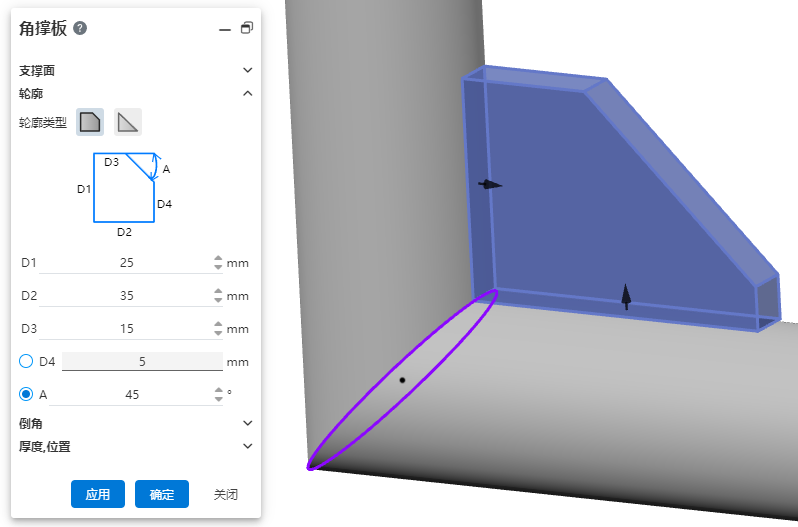Expand the 倒角 section

click(247, 423)
